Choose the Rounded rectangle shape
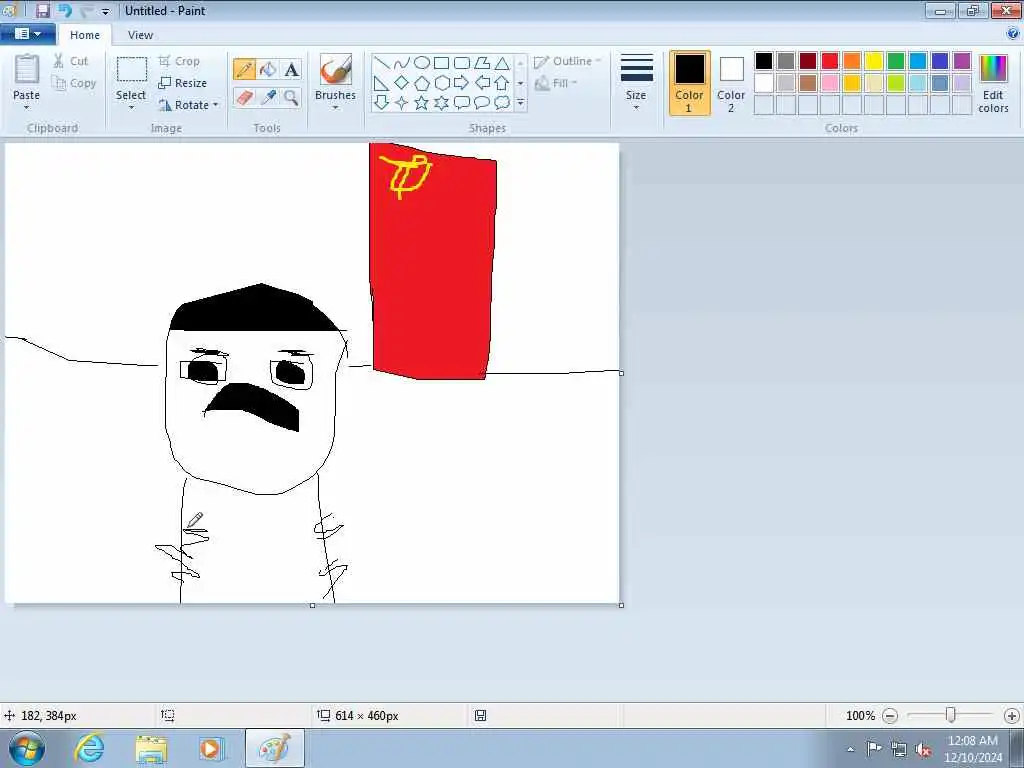1024x768 pixels. point(462,63)
